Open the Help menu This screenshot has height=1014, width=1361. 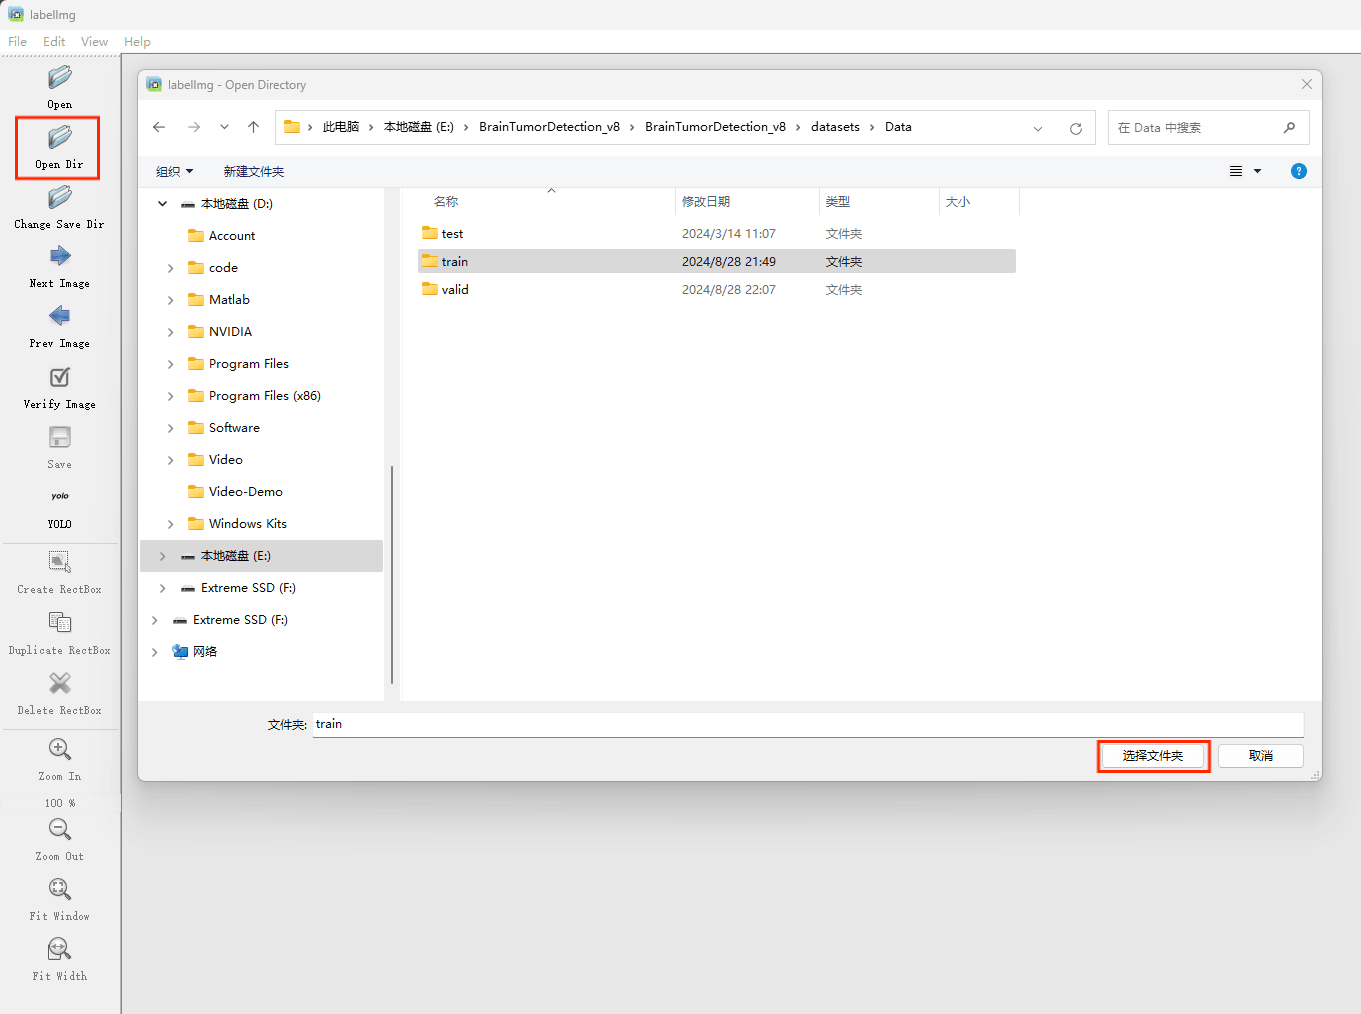137,42
